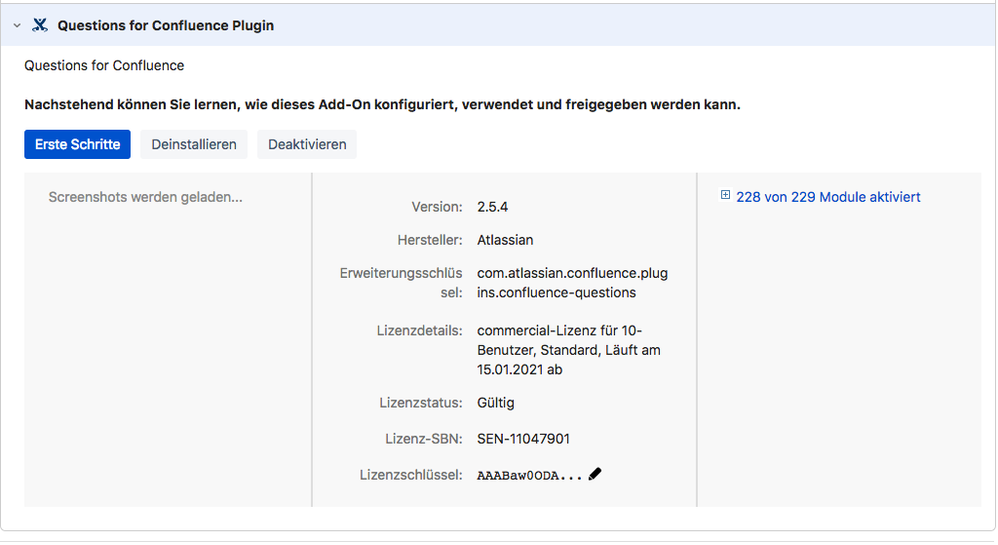Open the 228 von 229 Module aktiviert link
This screenshot has height=545, width=998.
click(828, 197)
